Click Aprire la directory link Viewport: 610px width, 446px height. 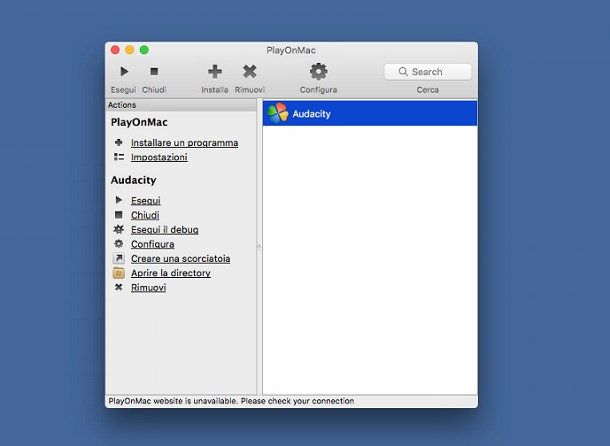(171, 273)
